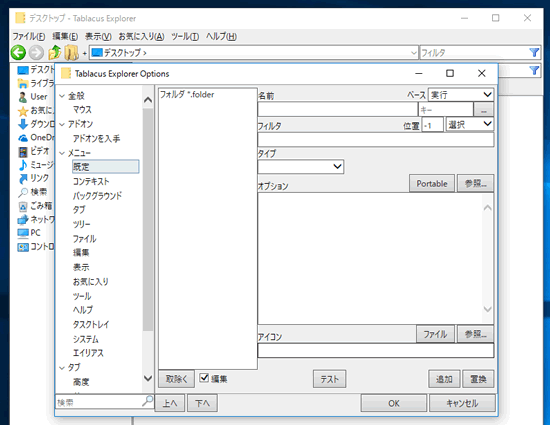This screenshot has height=425, width=550.
Task: Select the フォルダ *.folder list entry
Action: [187, 95]
